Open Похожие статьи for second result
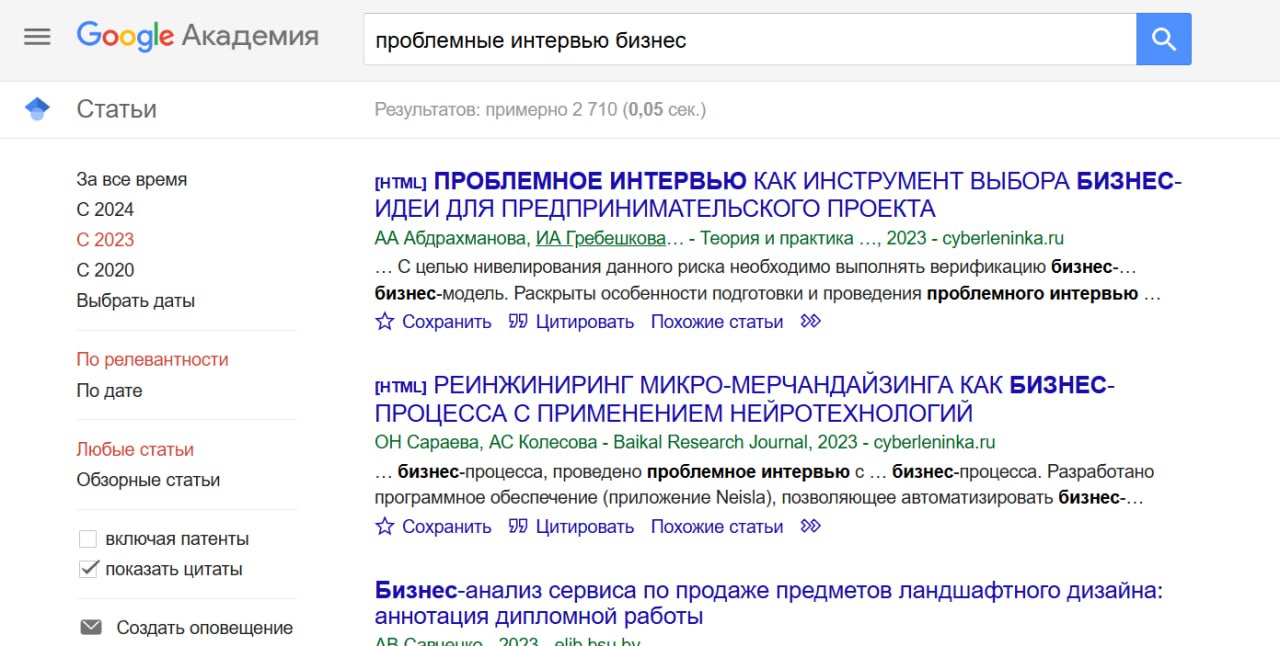 [716, 527]
